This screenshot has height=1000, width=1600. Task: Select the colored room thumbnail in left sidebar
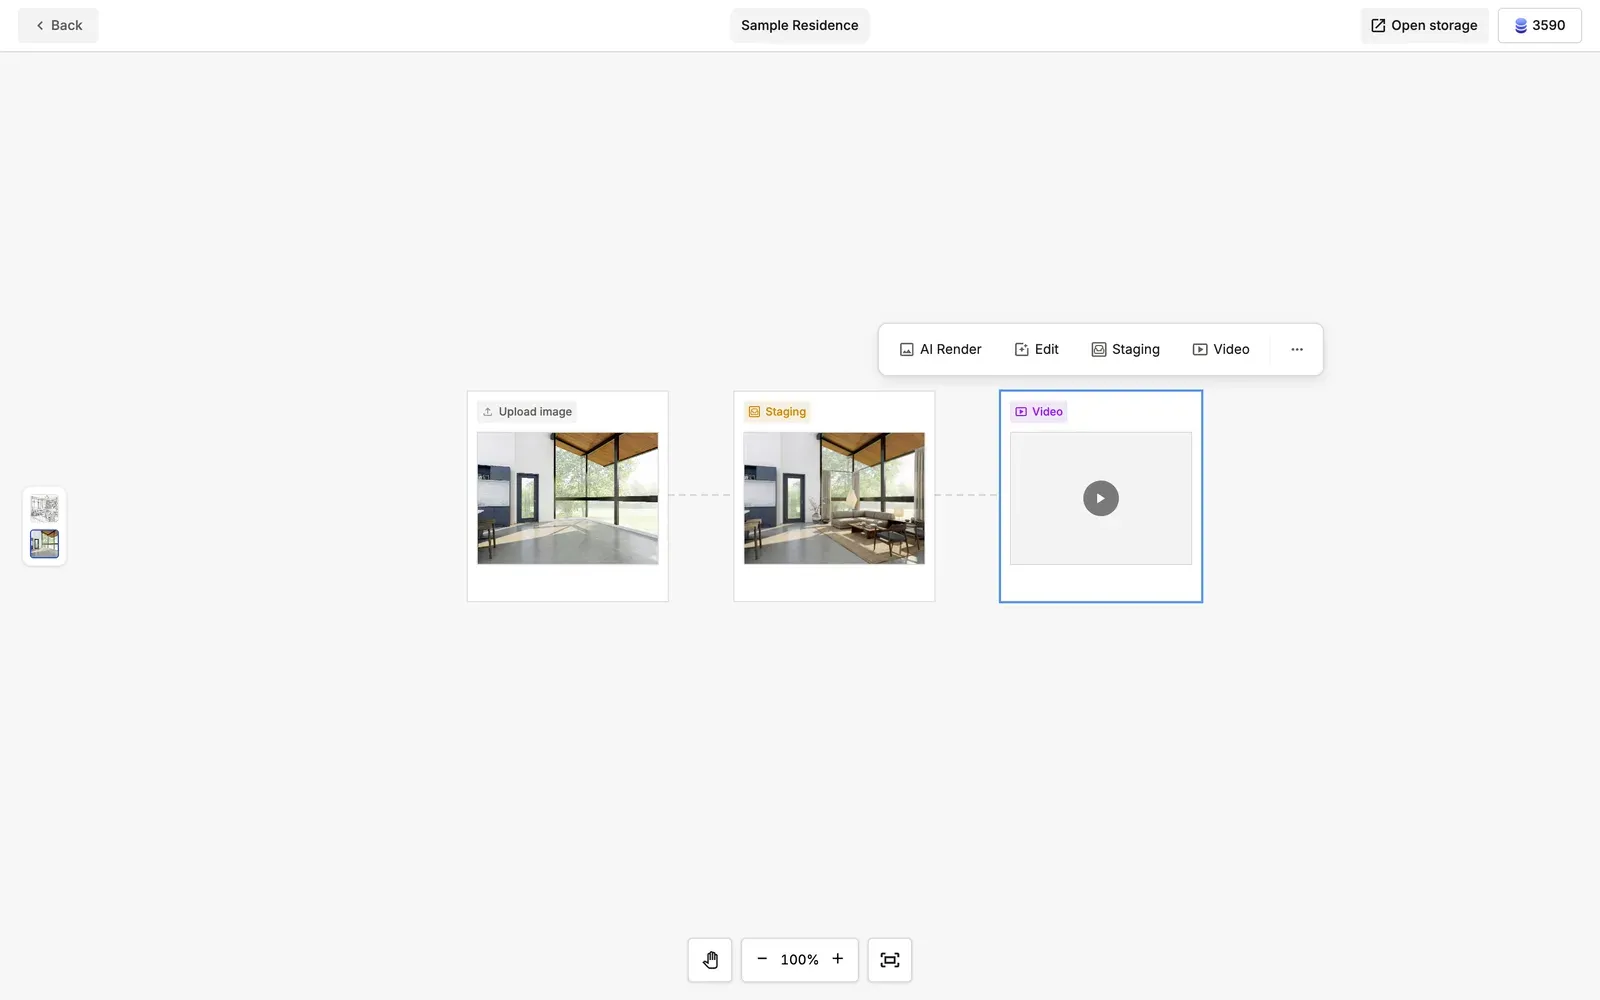(44, 543)
